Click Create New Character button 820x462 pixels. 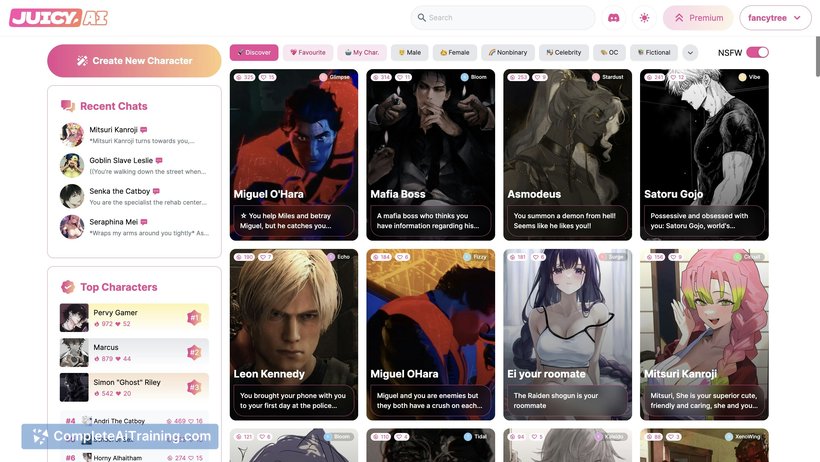coord(134,61)
